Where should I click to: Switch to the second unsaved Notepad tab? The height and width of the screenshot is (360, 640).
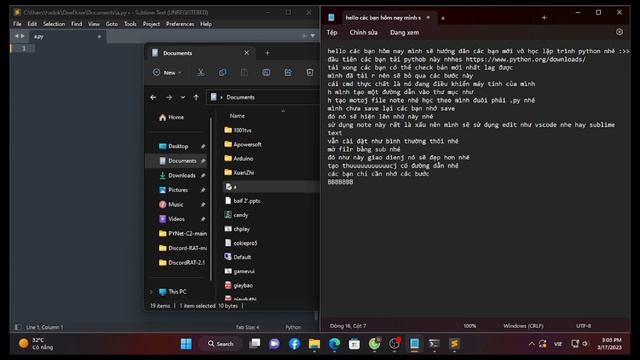coord(443,18)
